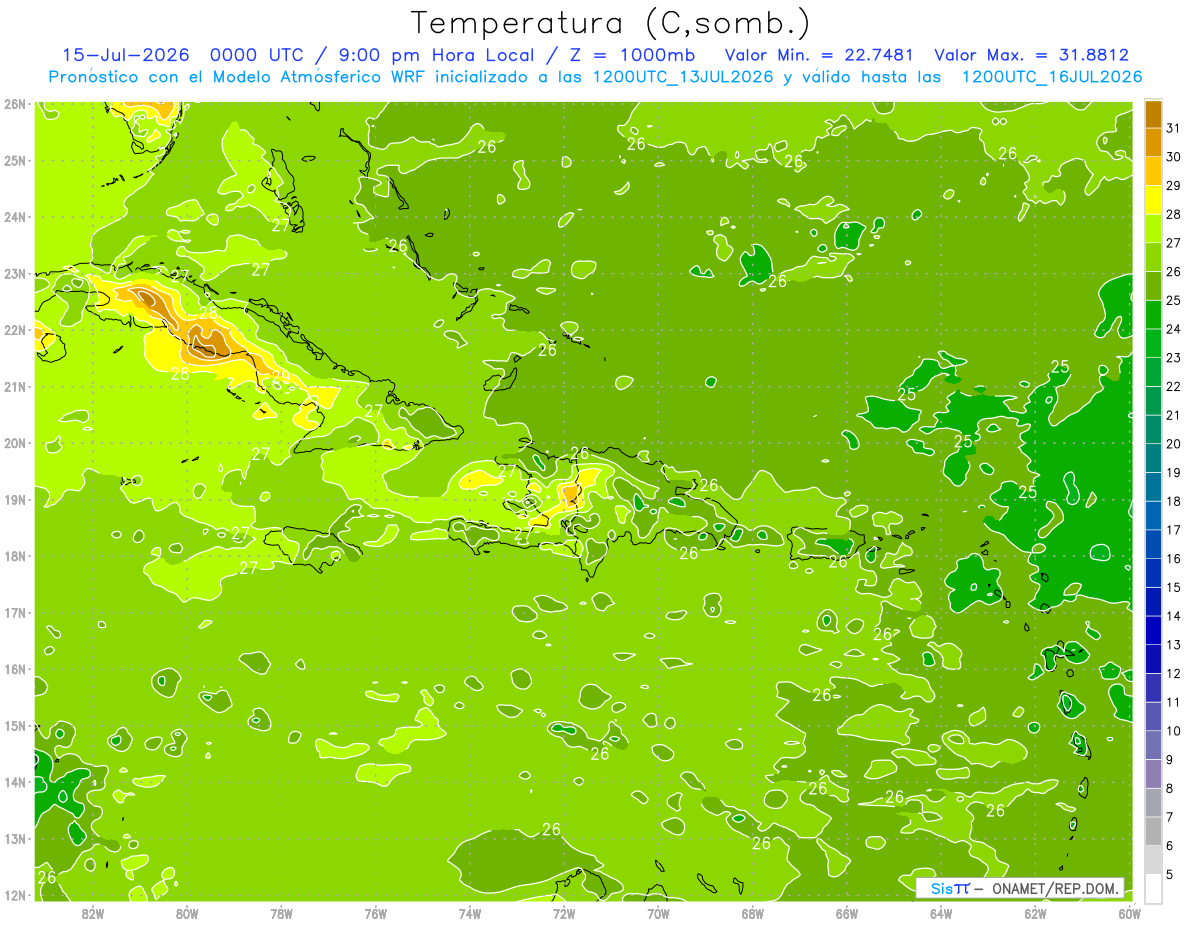Click the "14N" latitude axis label
The width and height of the screenshot is (1200, 927).
[x=15, y=781]
